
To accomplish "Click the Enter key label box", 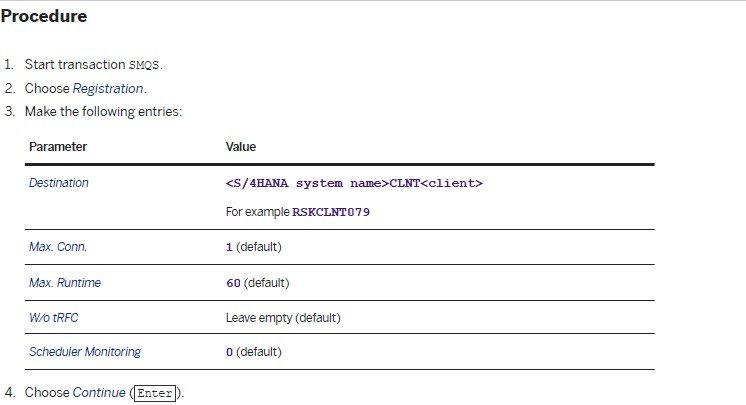I will click(155, 393).
